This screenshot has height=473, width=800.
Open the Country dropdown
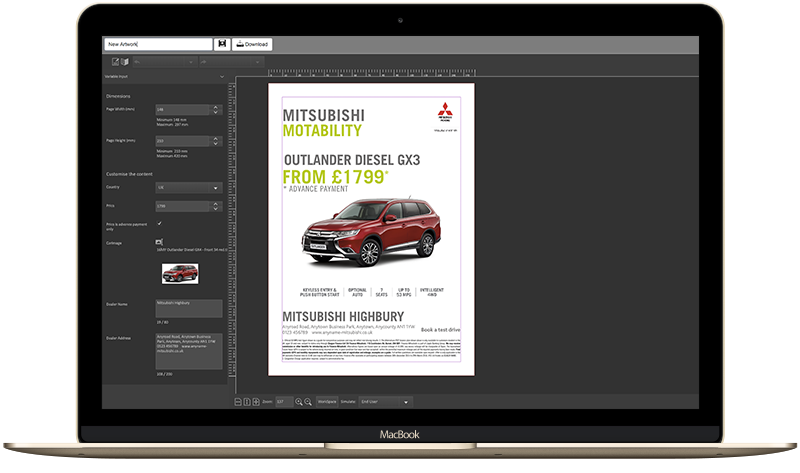(x=189, y=188)
